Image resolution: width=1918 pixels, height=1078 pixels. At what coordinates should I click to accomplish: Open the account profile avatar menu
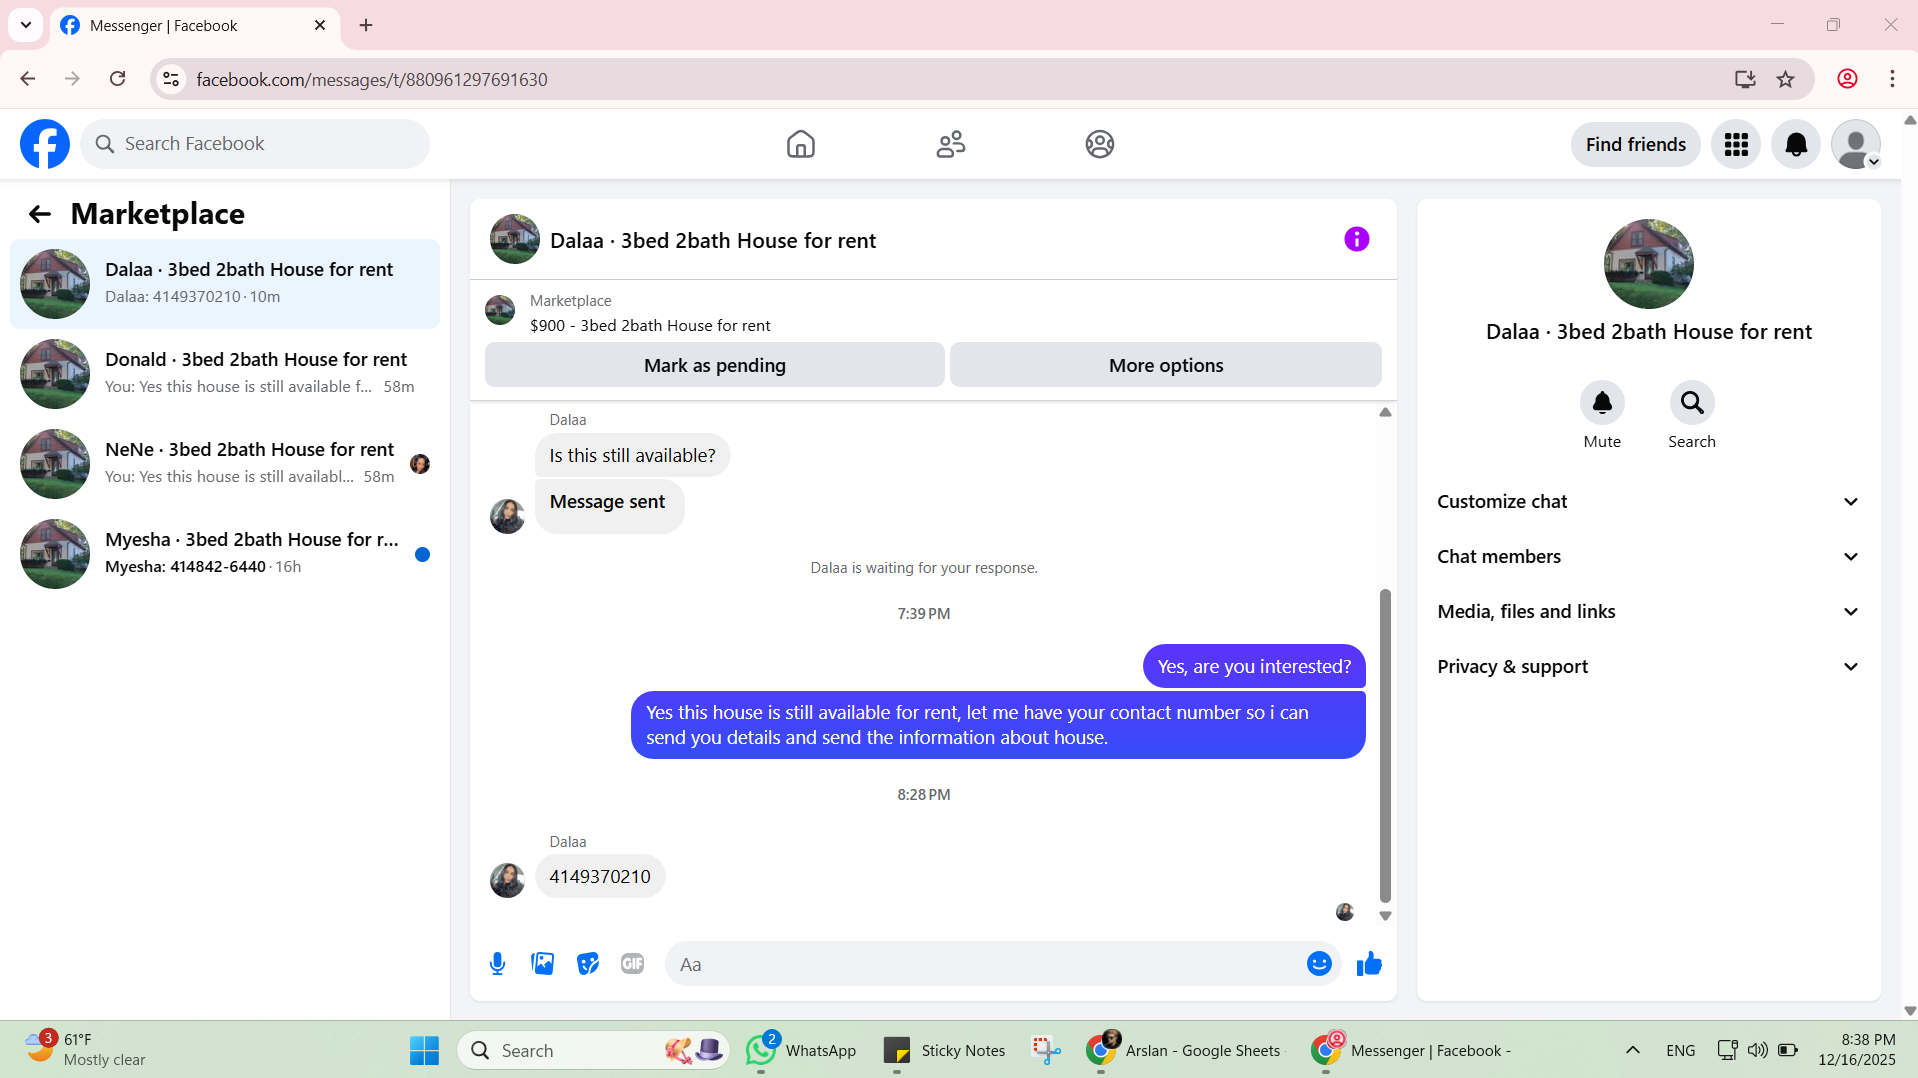pos(1856,144)
